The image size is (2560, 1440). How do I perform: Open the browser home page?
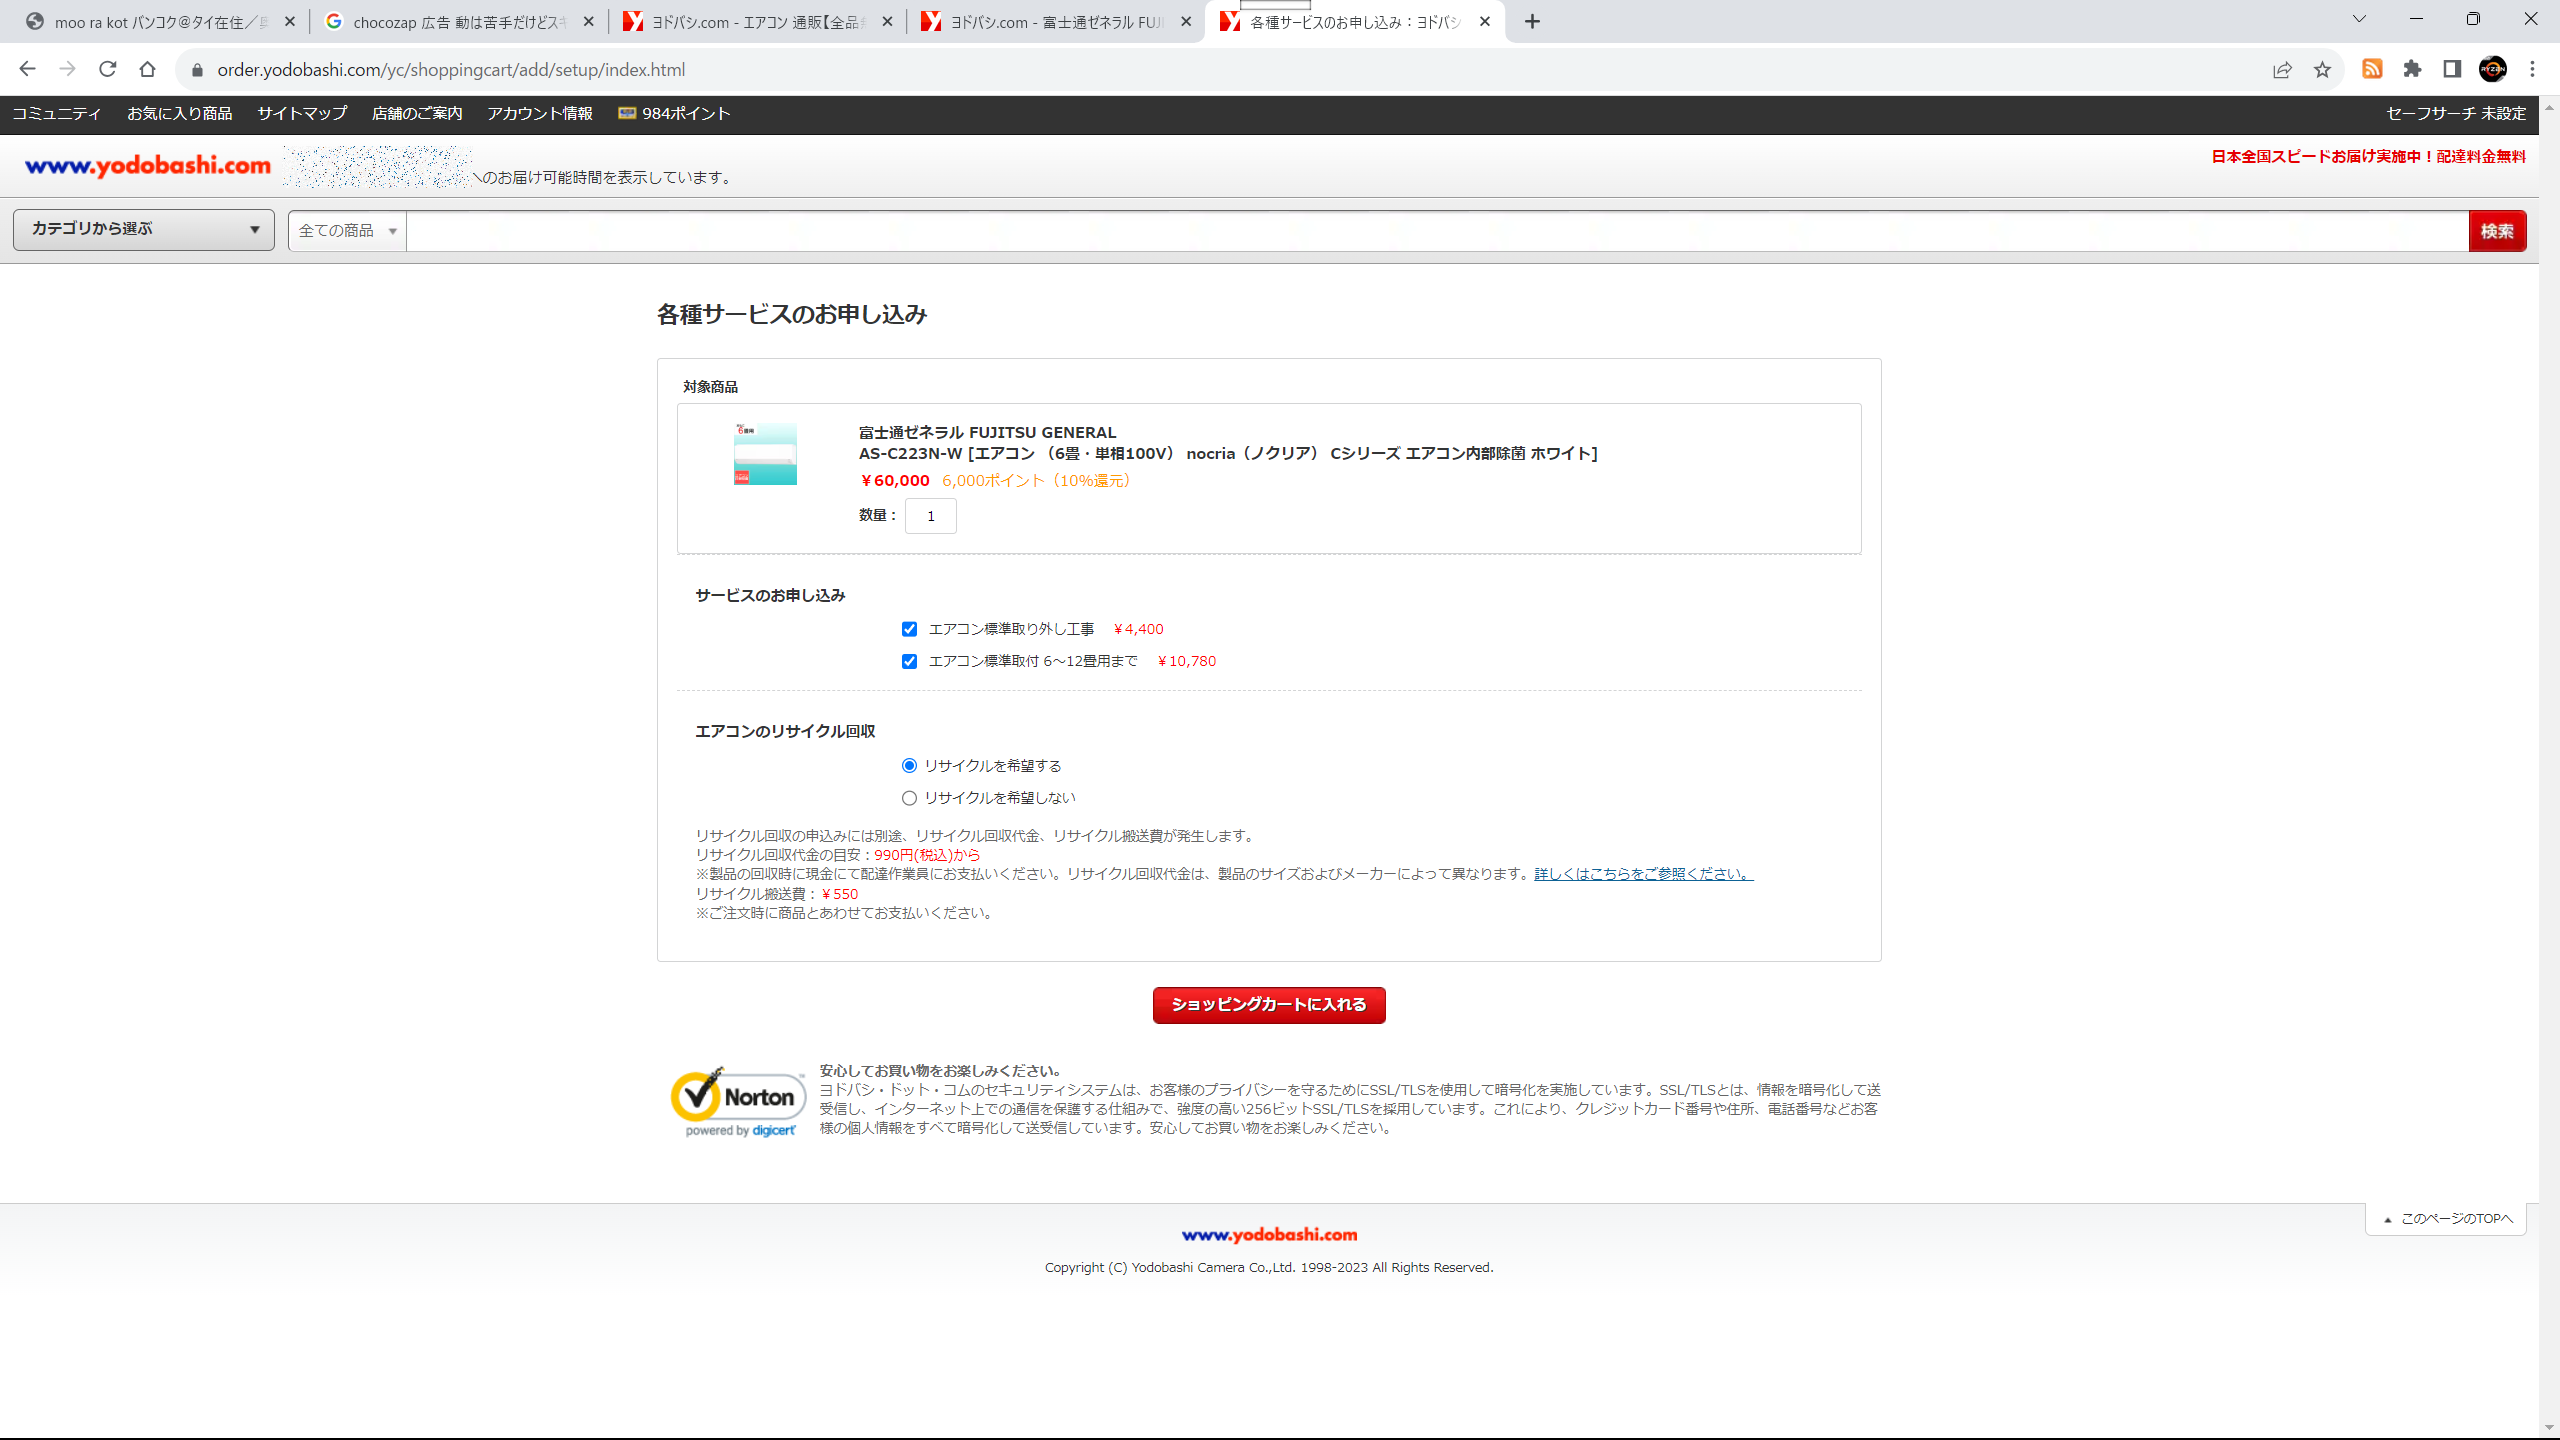click(x=147, y=69)
